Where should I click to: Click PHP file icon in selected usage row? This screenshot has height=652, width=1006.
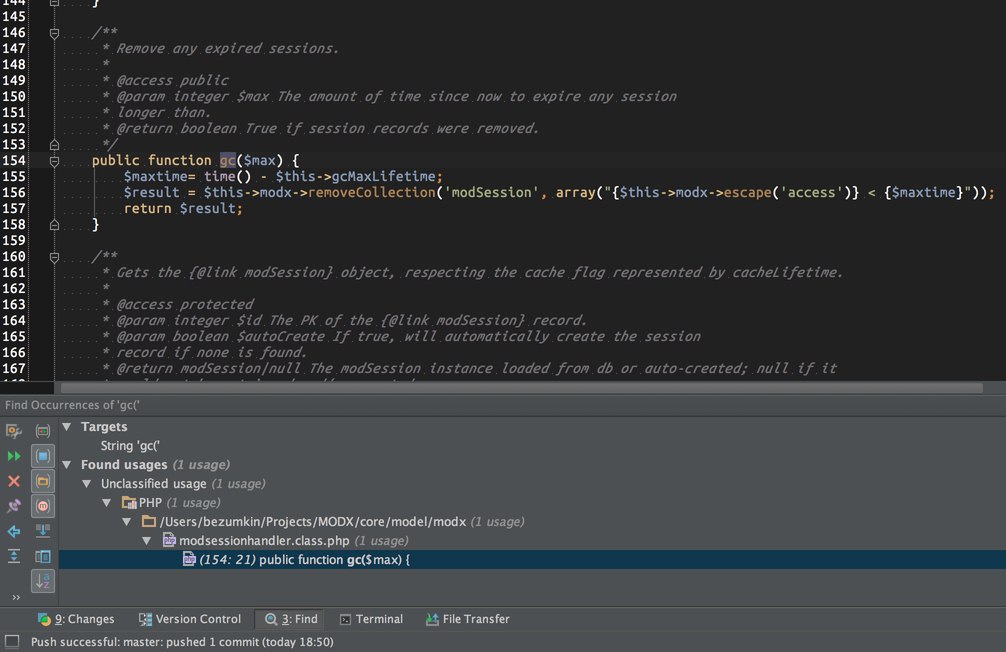pyautogui.click(x=189, y=560)
